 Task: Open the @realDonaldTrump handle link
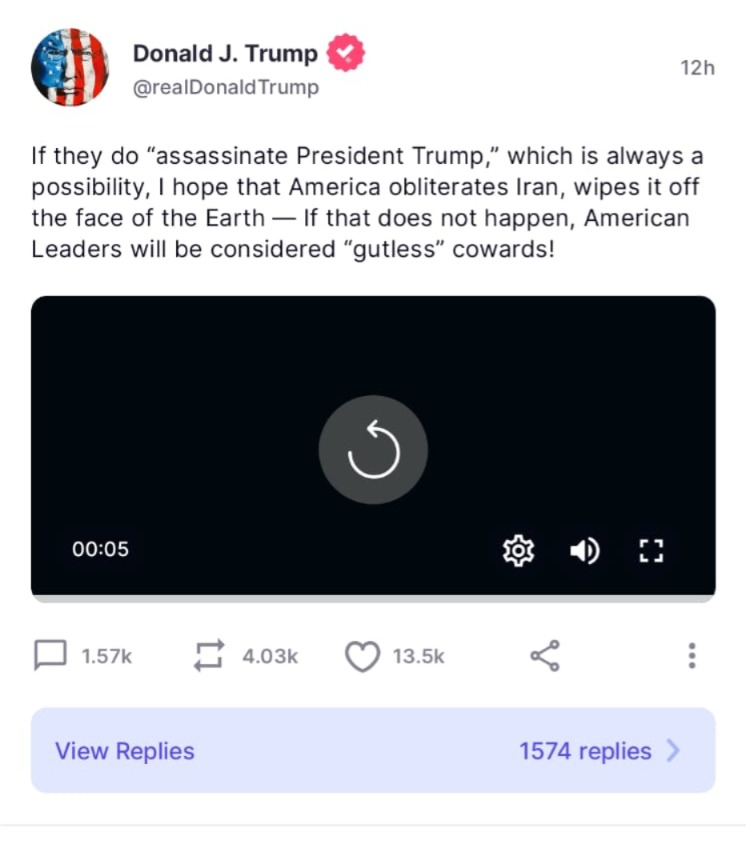tap(226, 88)
